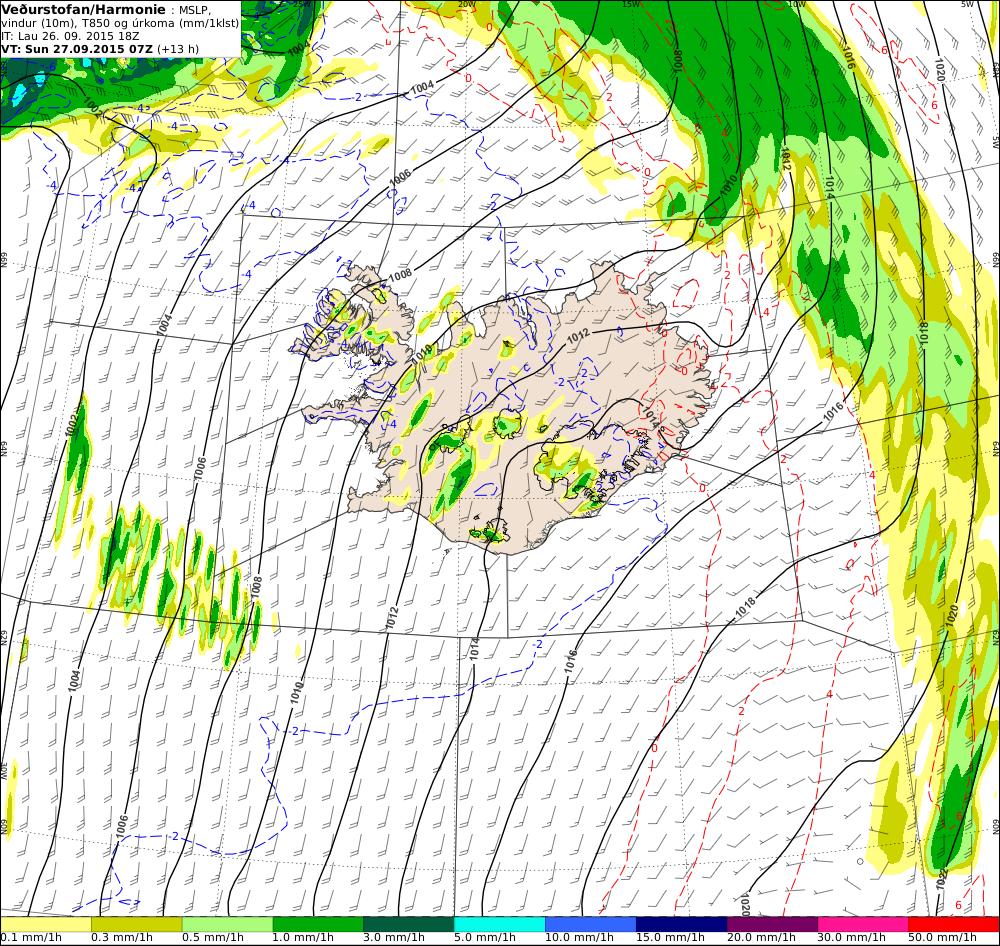
Task: Click the '20.0 mm/1h' legend label
Action: tap(761, 938)
